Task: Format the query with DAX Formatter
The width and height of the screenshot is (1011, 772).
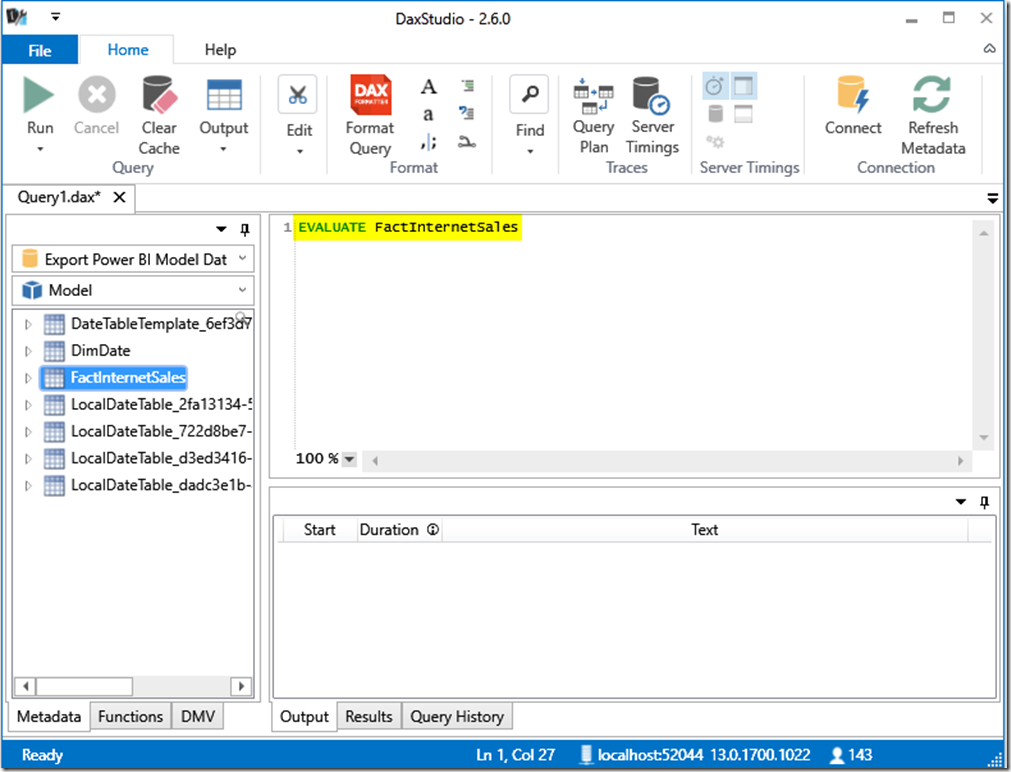Action: click(x=371, y=94)
